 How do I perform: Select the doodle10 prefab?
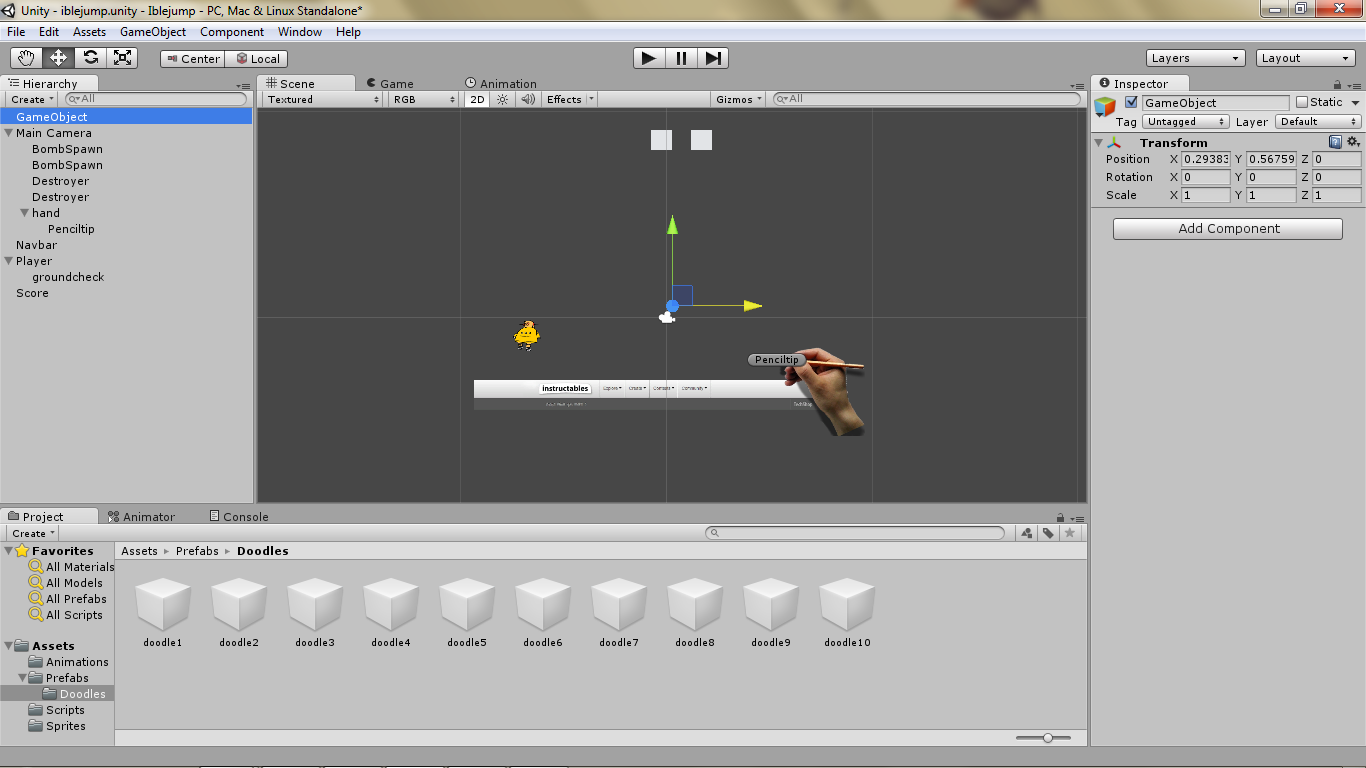847,612
